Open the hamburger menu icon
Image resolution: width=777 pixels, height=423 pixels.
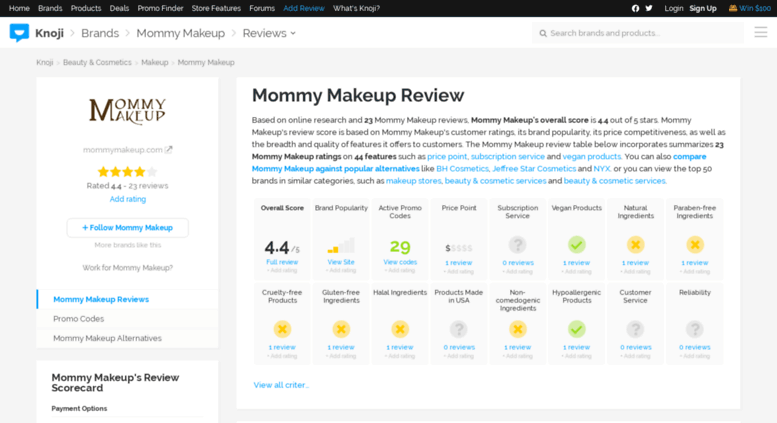tap(760, 33)
